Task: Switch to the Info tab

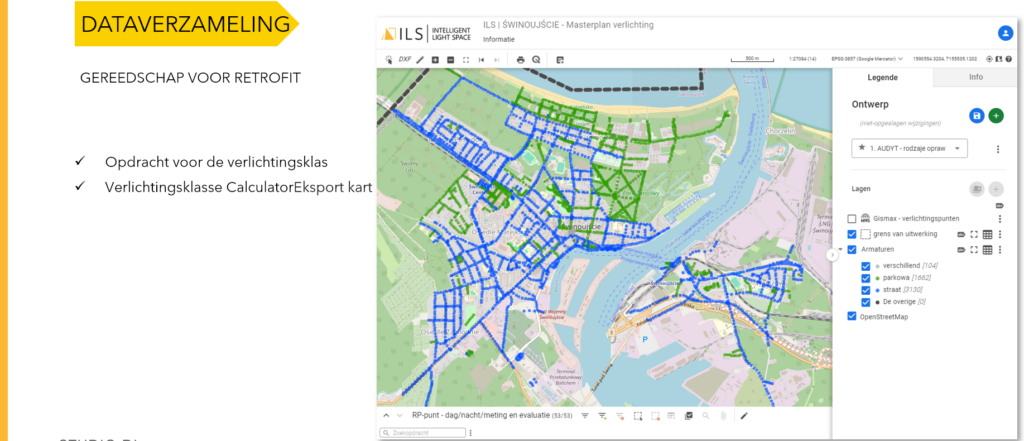Action: (976, 77)
